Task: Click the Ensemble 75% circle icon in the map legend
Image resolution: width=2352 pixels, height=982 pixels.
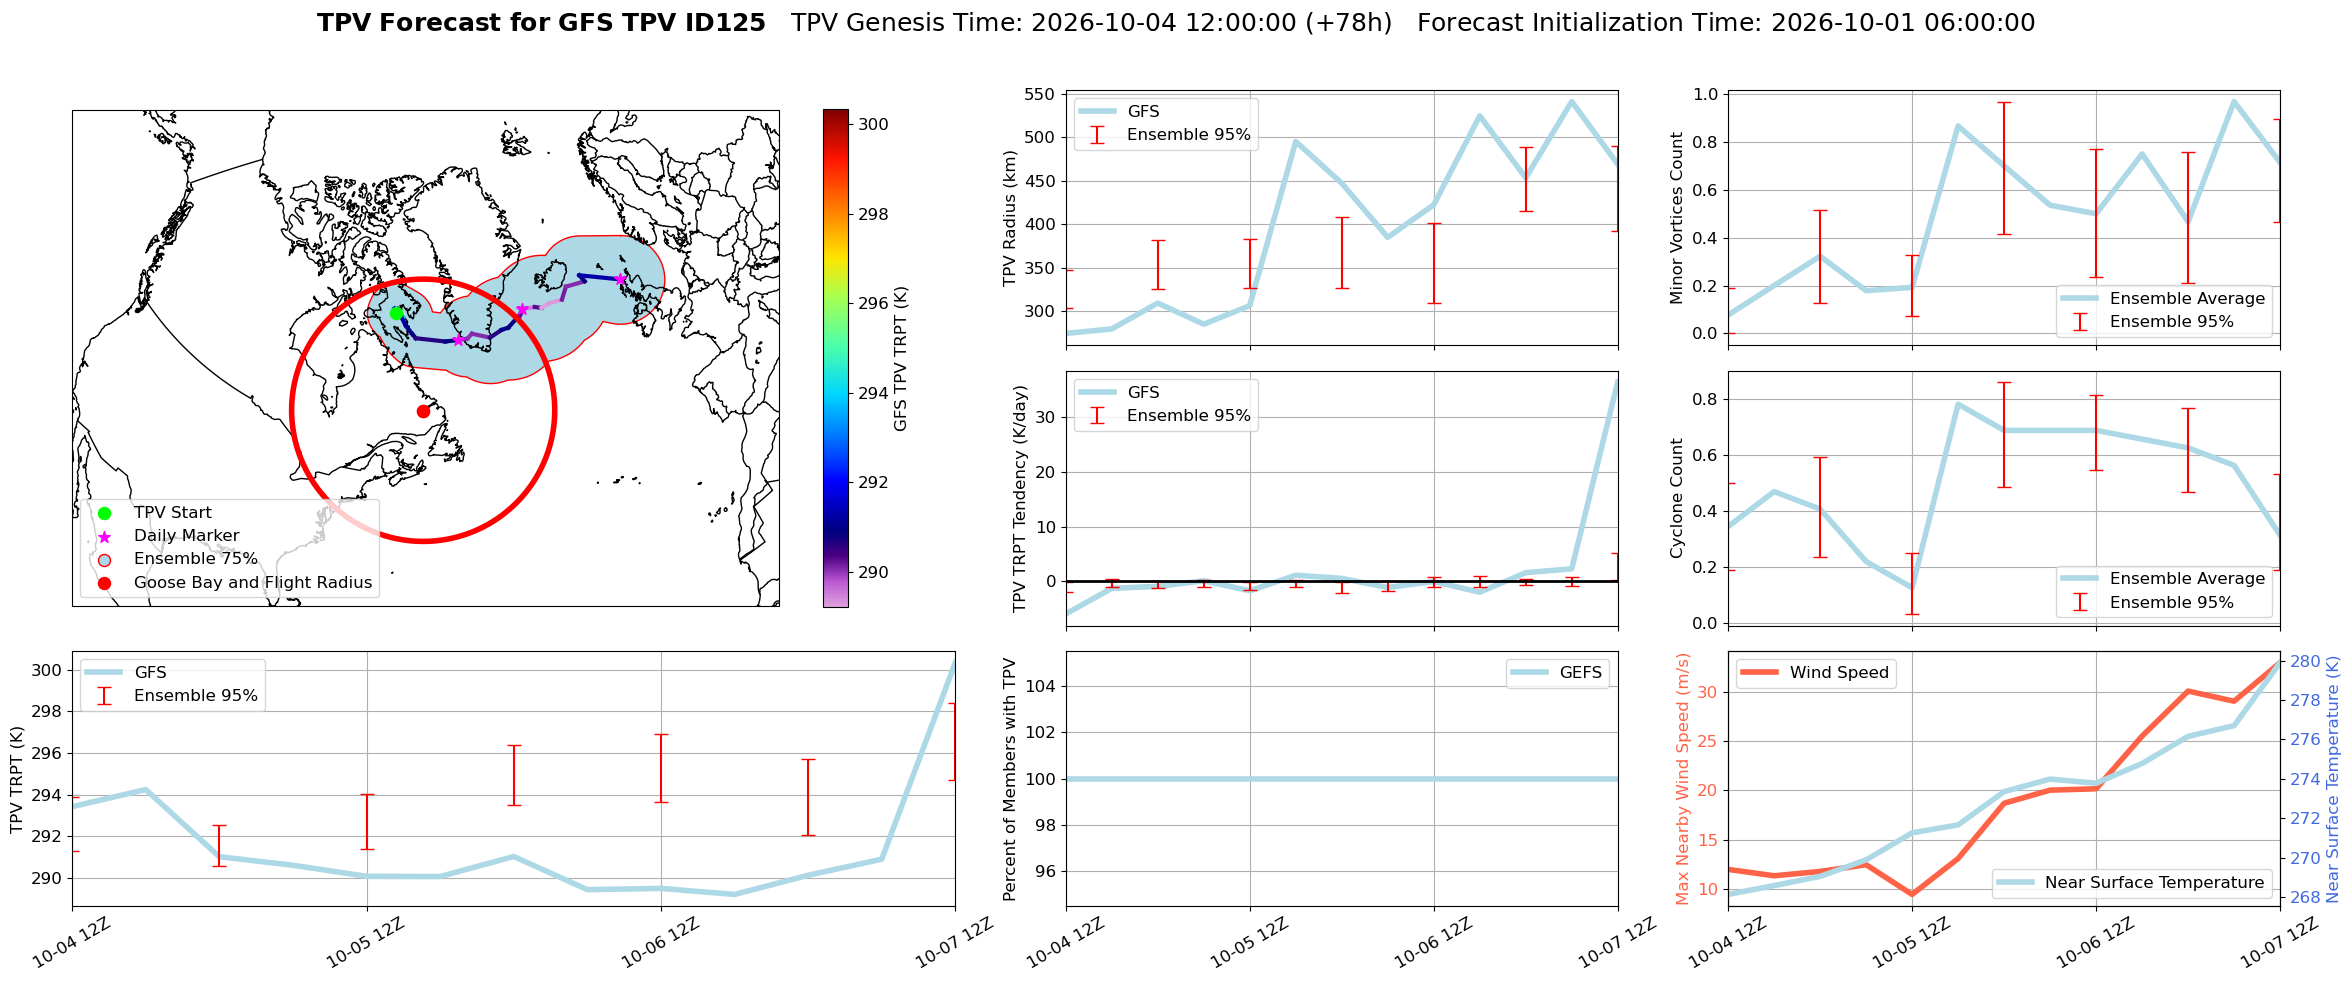Action: [104, 560]
